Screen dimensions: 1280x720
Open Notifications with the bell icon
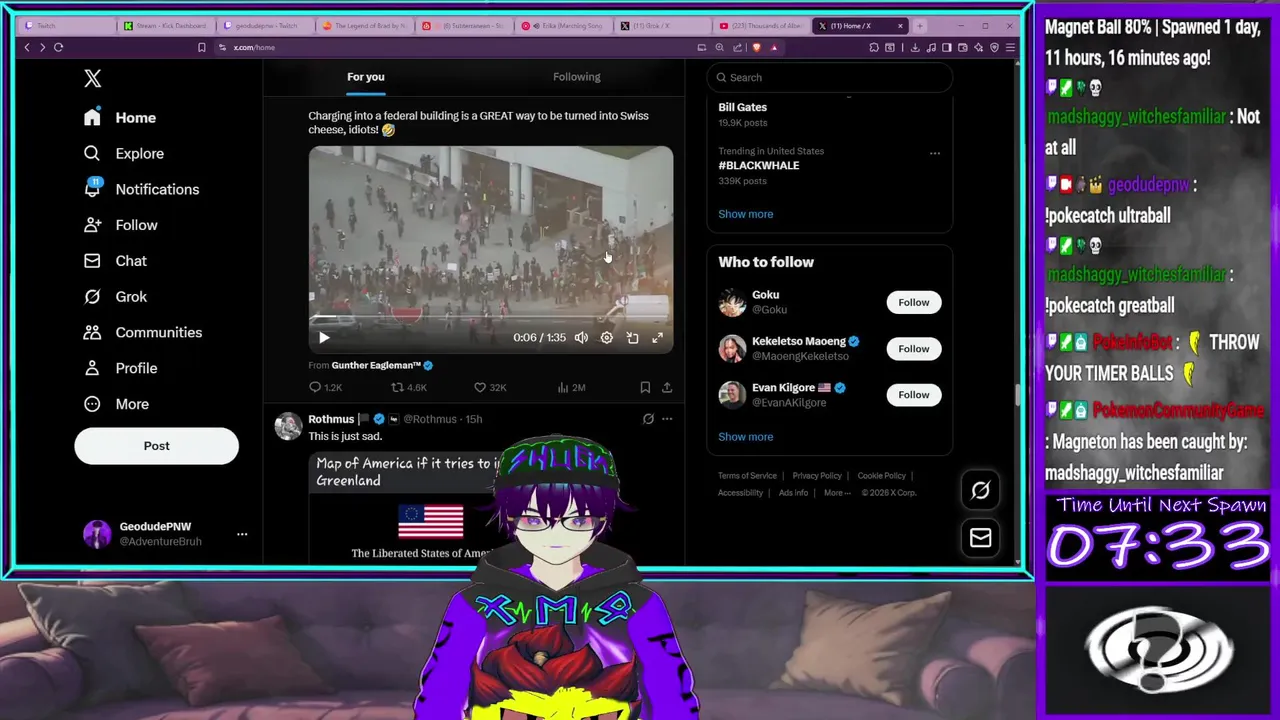(x=141, y=189)
